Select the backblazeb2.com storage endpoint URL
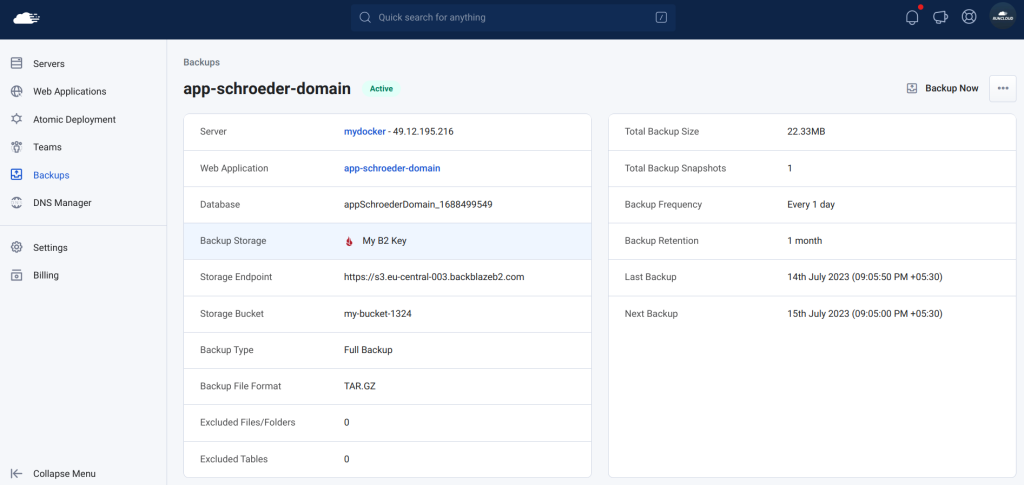1024x485 pixels. click(434, 277)
